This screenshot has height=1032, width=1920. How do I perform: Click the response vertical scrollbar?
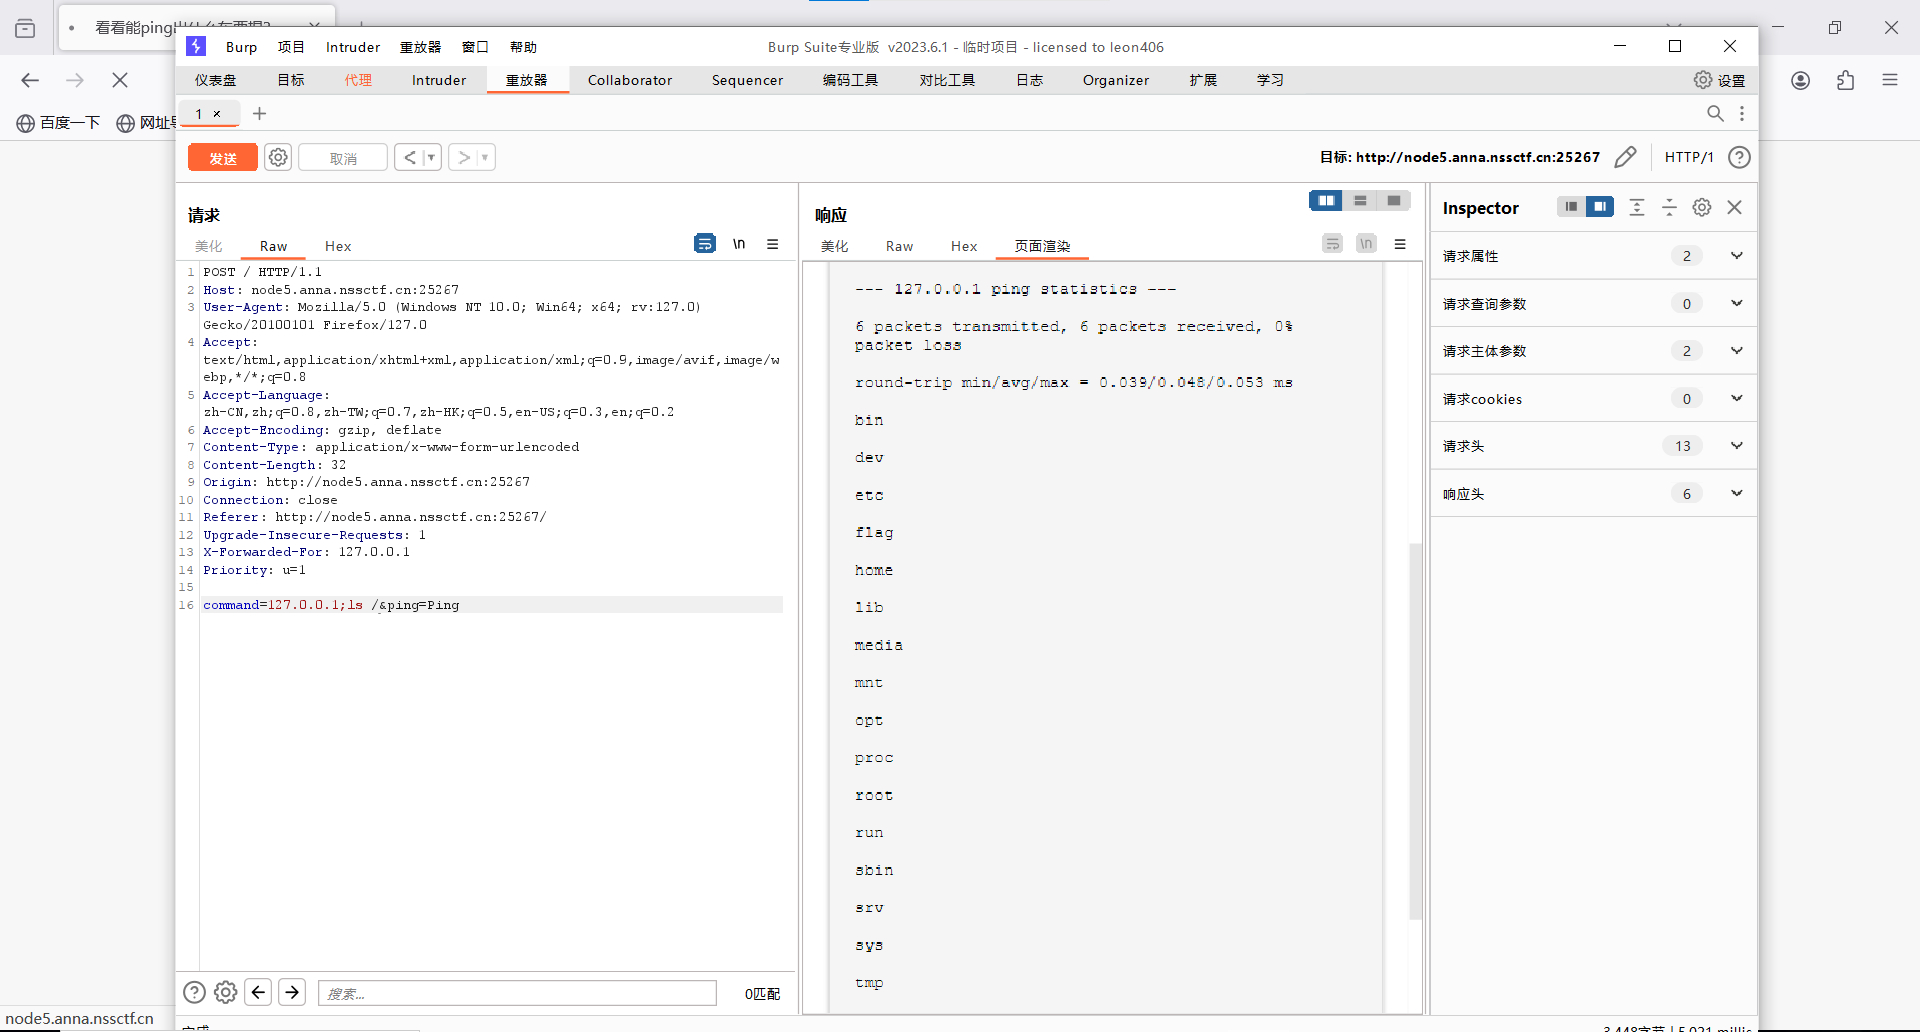(x=1415, y=730)
